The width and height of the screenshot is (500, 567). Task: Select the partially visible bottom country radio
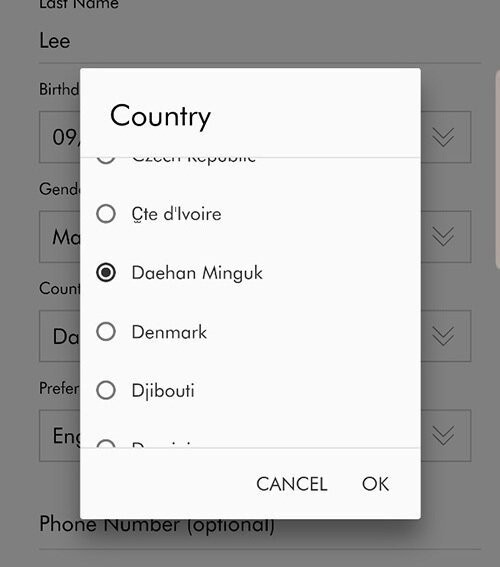[106, 444]
